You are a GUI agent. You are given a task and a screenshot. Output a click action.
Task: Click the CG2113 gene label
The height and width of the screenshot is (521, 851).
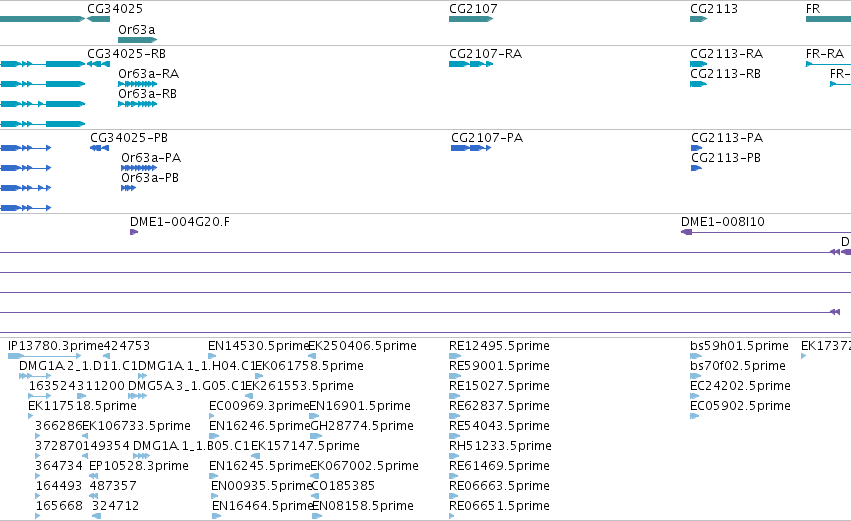714,9
